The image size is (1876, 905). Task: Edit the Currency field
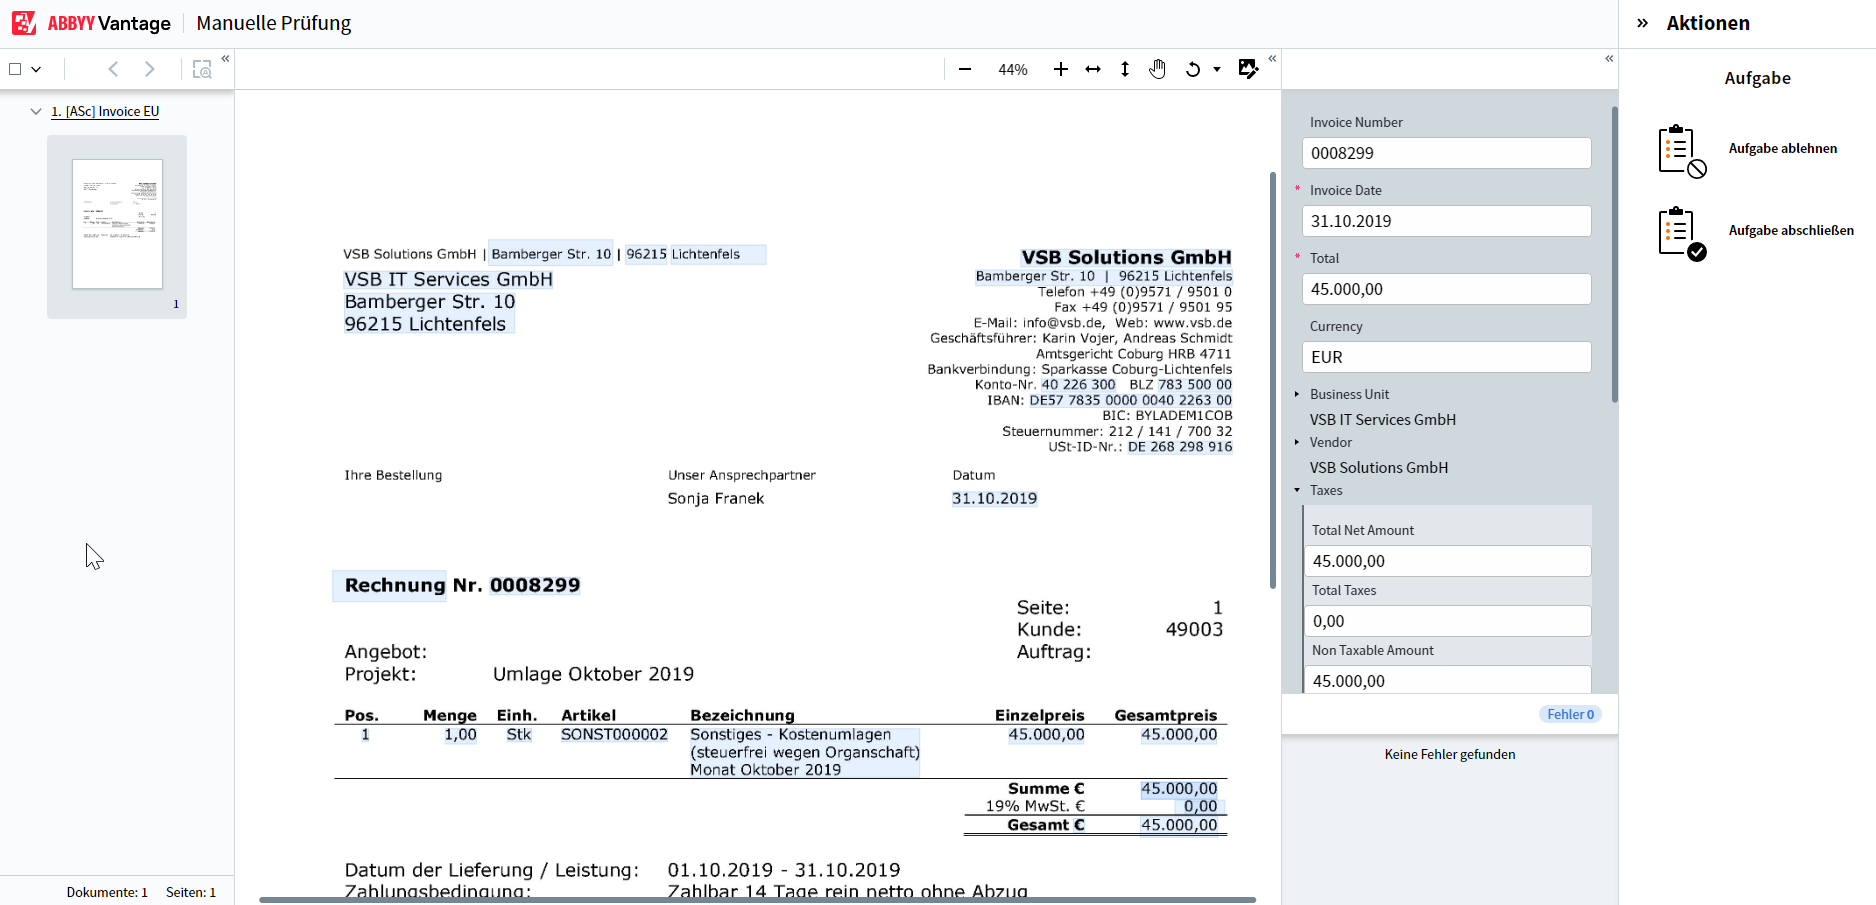click(x=1446, y=357)
